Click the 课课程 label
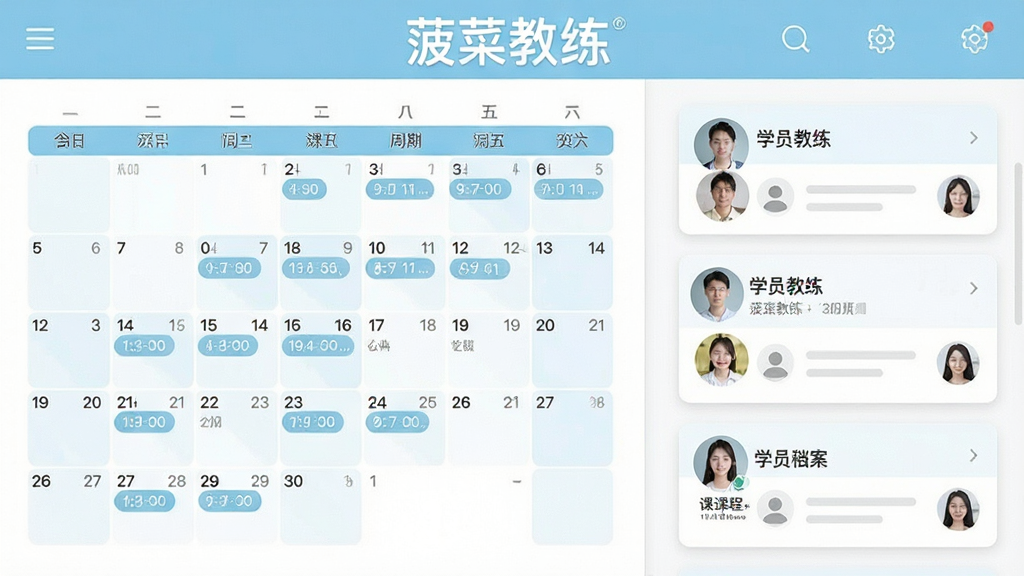The image size is (1024, 576). pyautogui.click(x=724, y=504)
